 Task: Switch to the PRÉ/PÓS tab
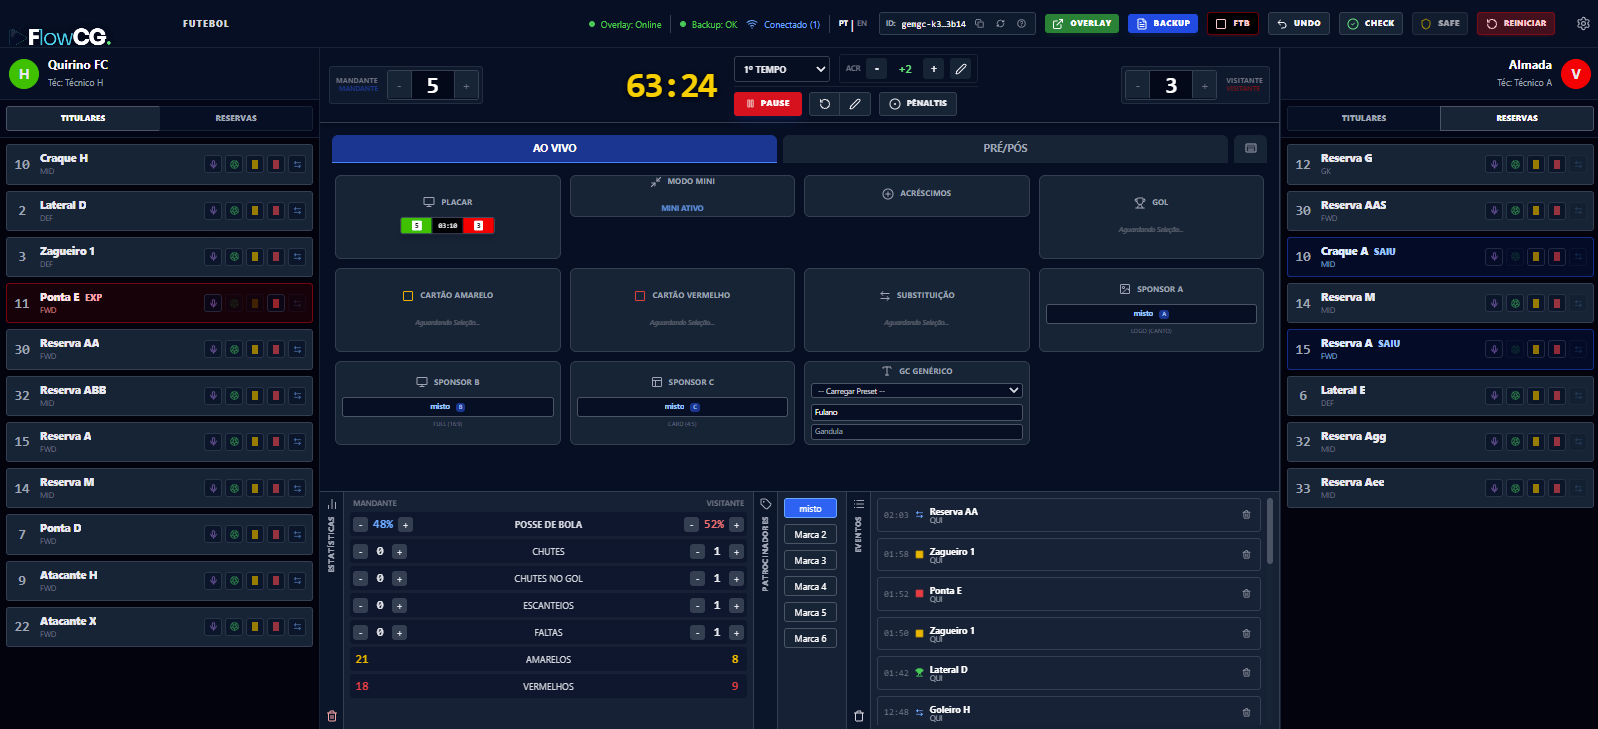click(x=1005, y=148)
